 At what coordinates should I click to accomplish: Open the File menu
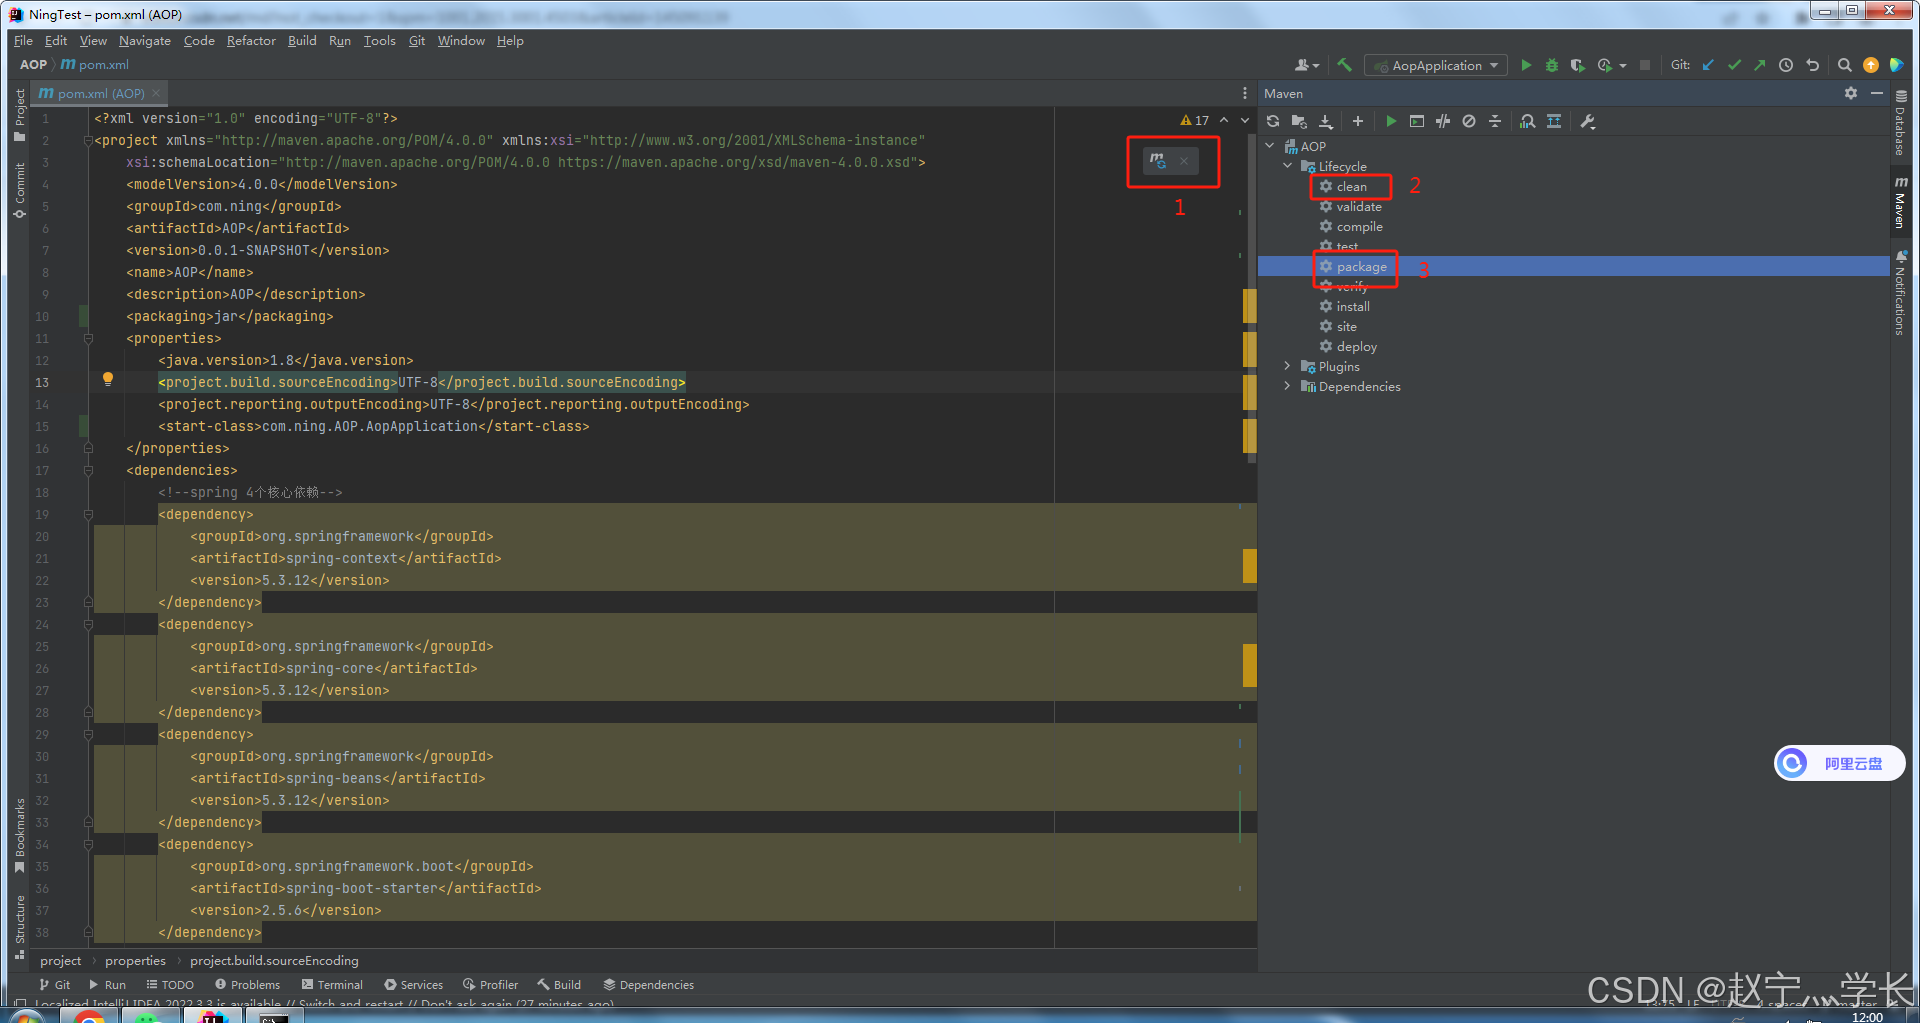(x=23, y=41)
